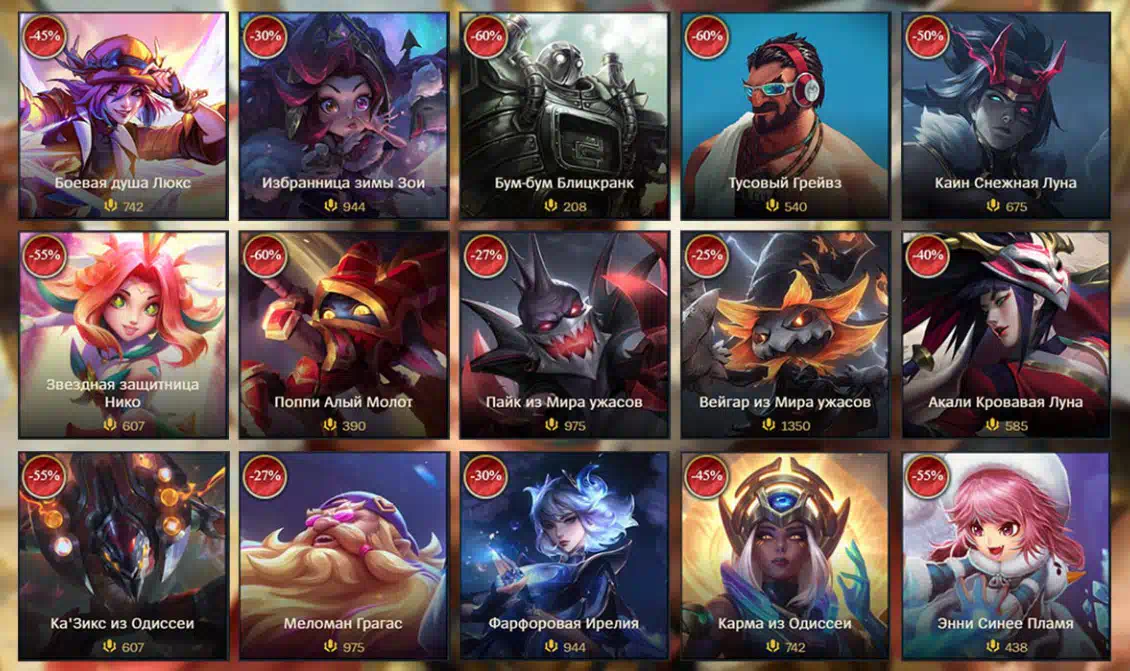Click the 540 price on Тусовый Грейвз
This screenshot has width=1130, height=671.
coord(795,207)
